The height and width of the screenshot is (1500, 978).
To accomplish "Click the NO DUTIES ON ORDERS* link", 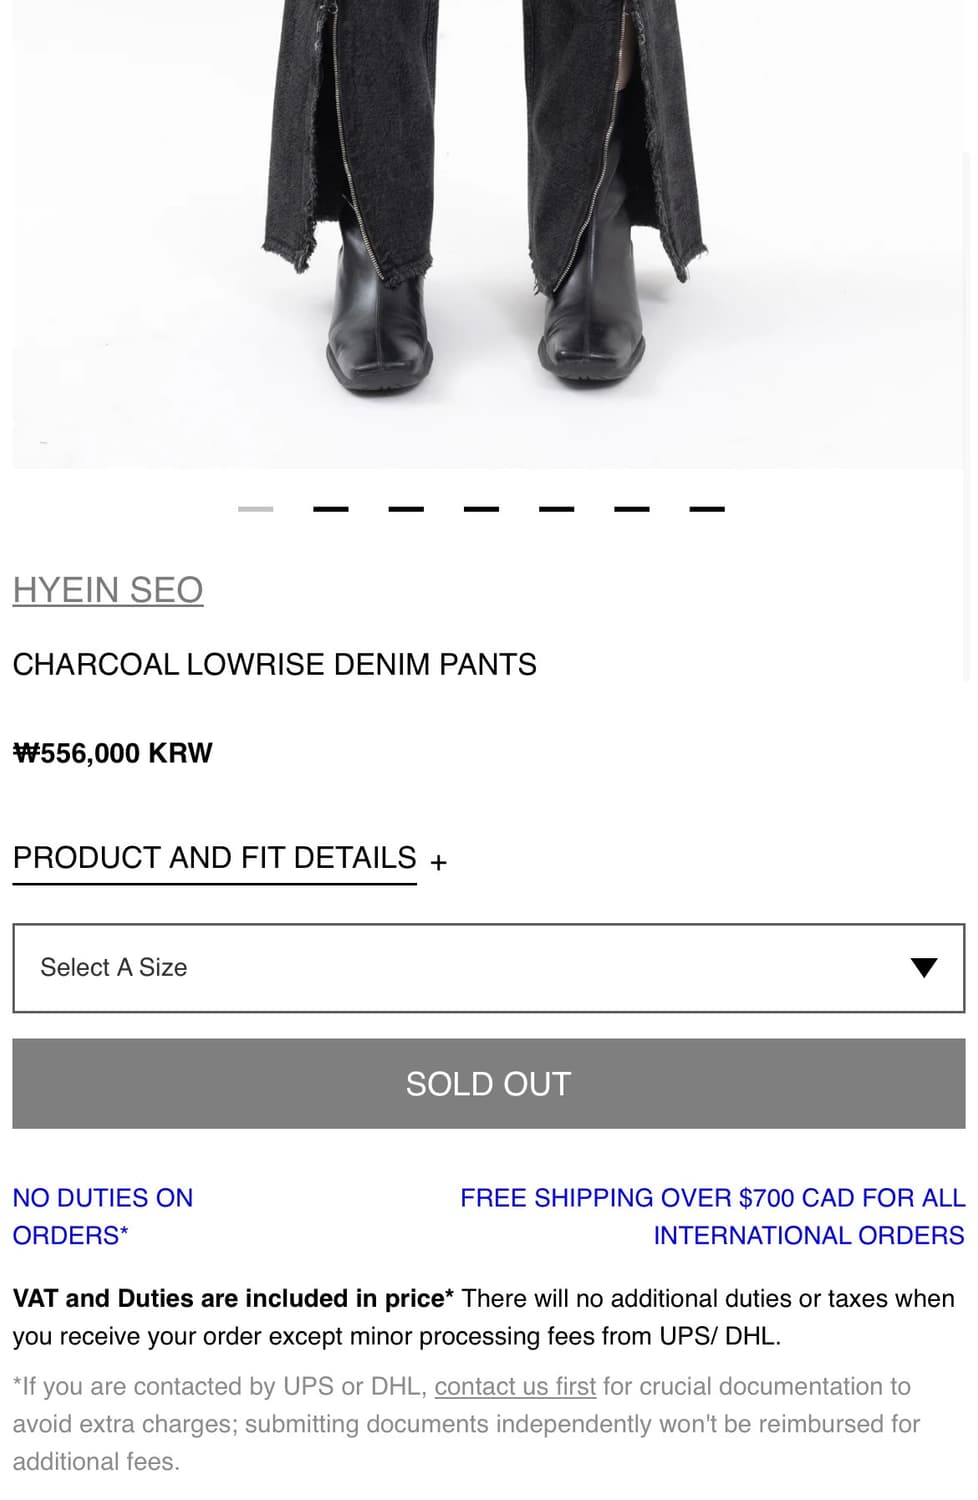I will click(x=103, y=1216).
